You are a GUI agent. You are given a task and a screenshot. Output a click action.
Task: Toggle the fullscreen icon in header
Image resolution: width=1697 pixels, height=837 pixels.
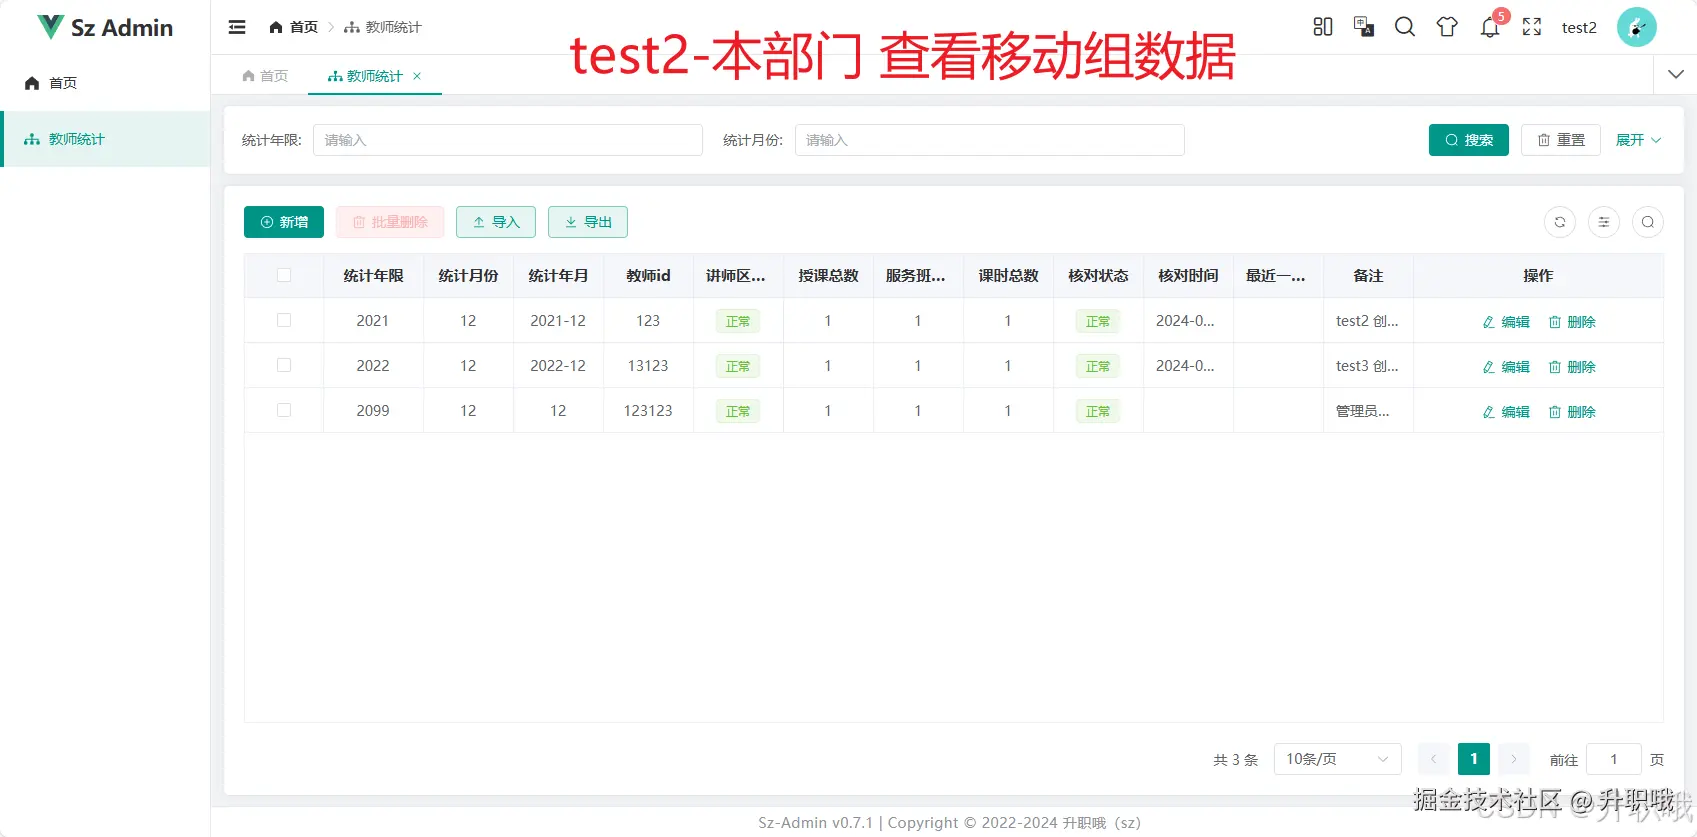point(1532,27)
